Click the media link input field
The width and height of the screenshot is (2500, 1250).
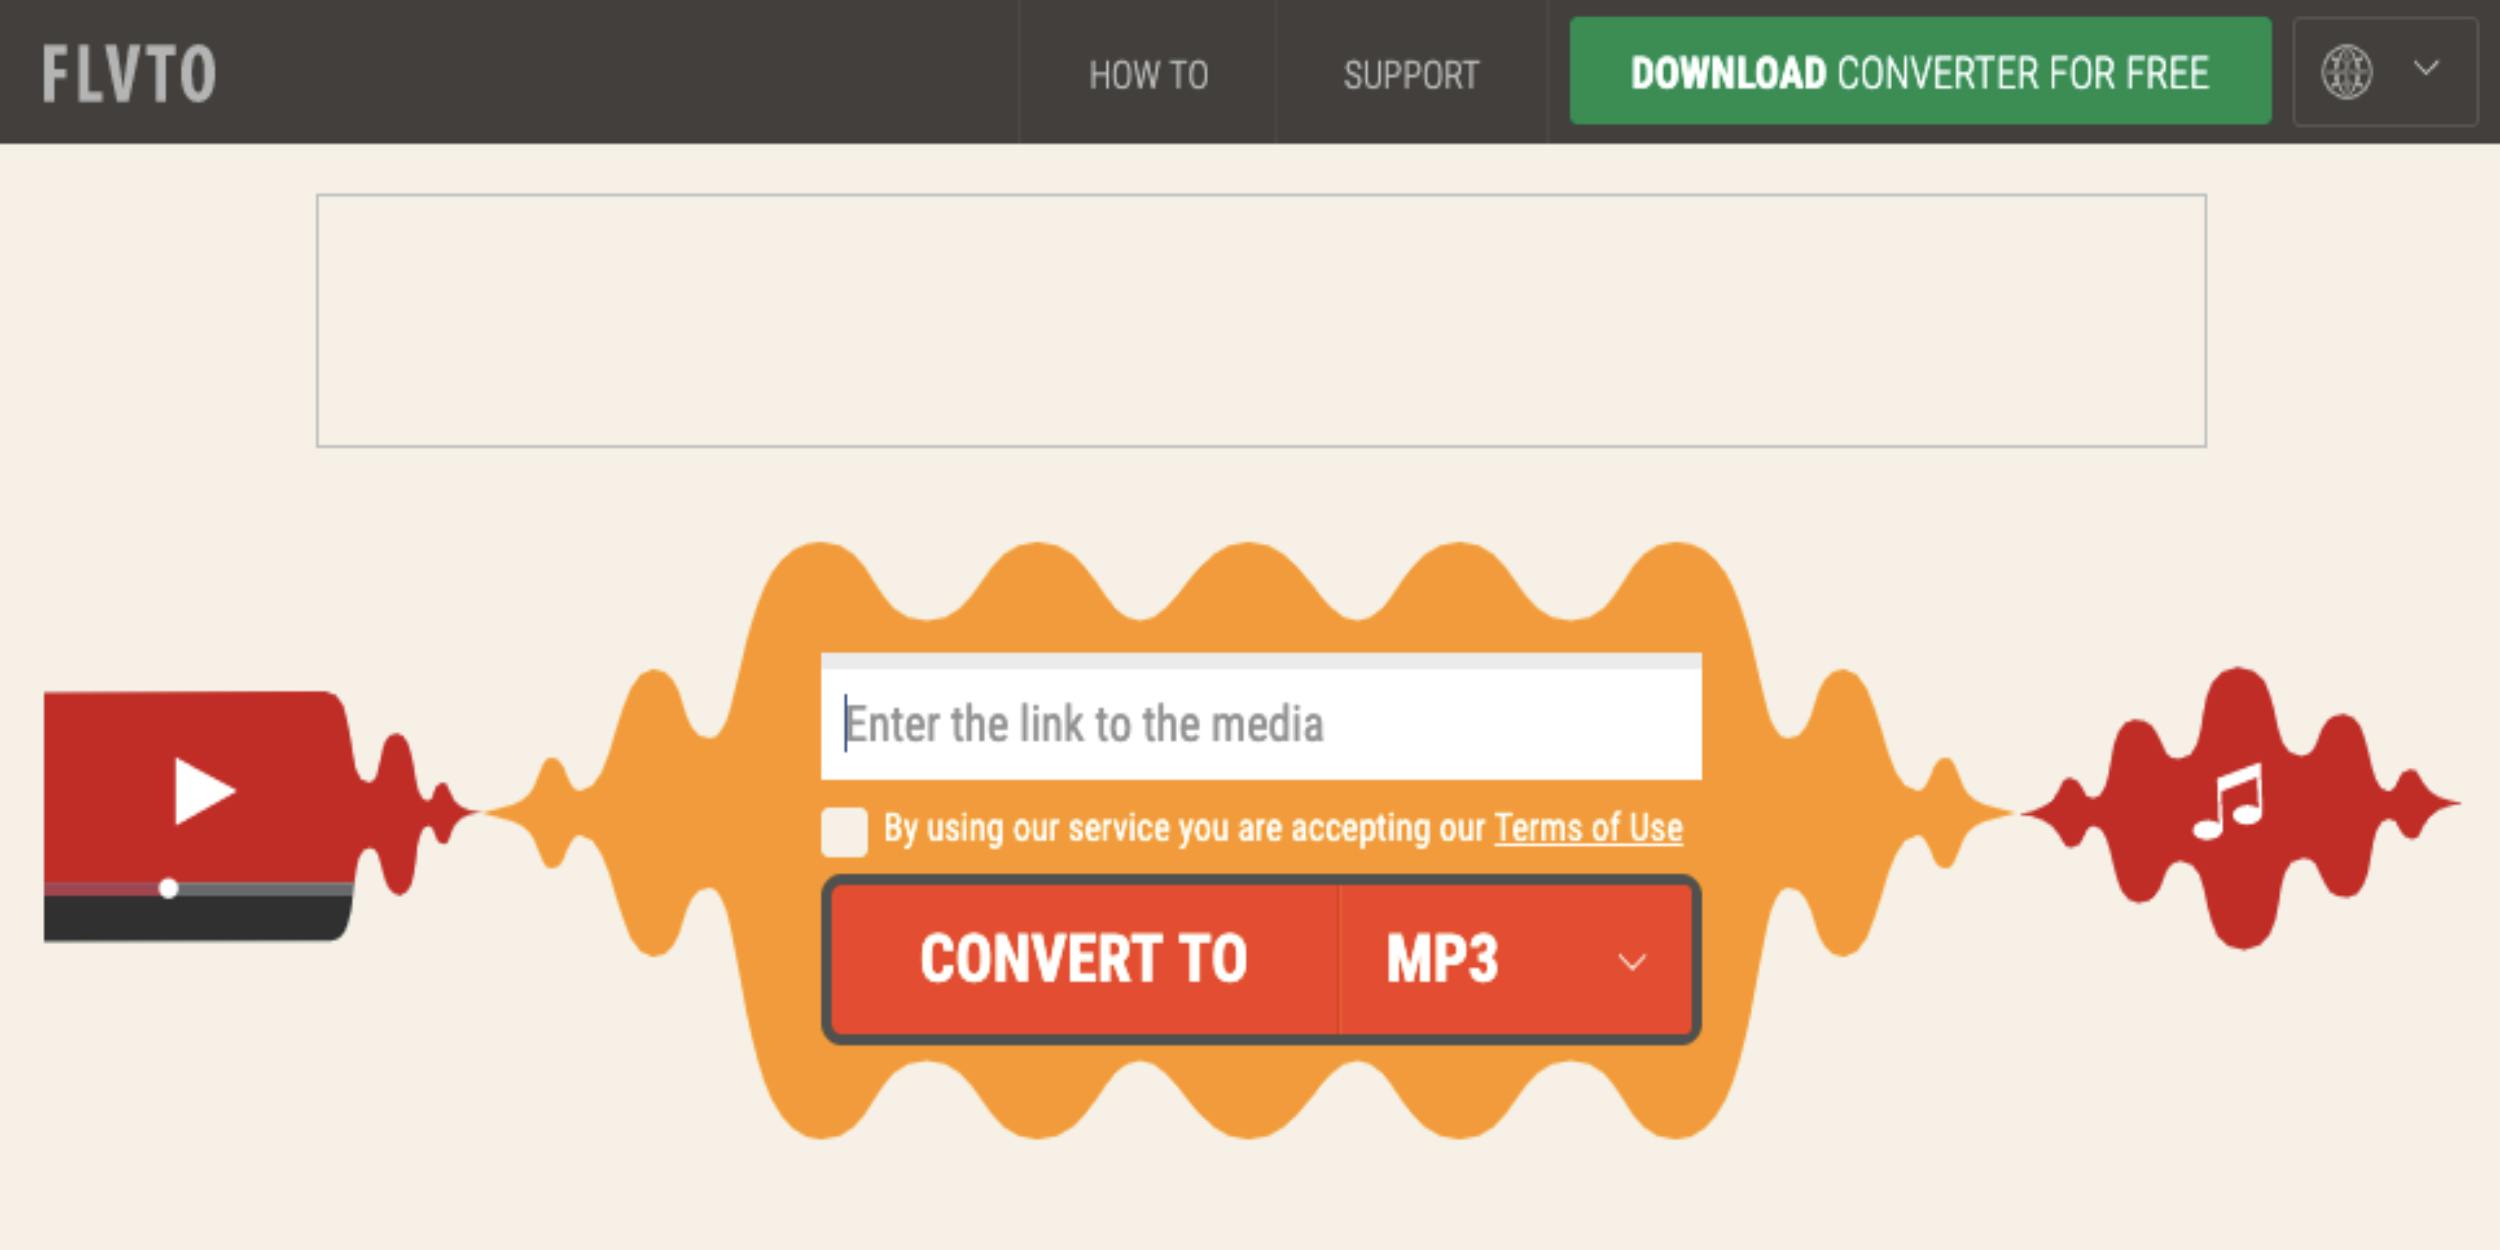click(1250, 724)
